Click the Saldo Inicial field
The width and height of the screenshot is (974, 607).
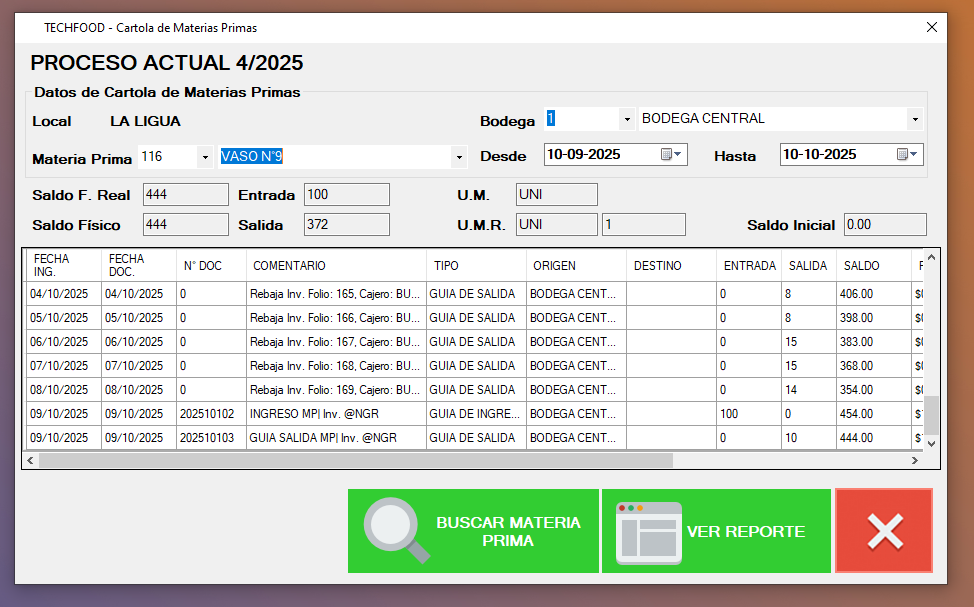pyautogui.click(x=884, y=225)
